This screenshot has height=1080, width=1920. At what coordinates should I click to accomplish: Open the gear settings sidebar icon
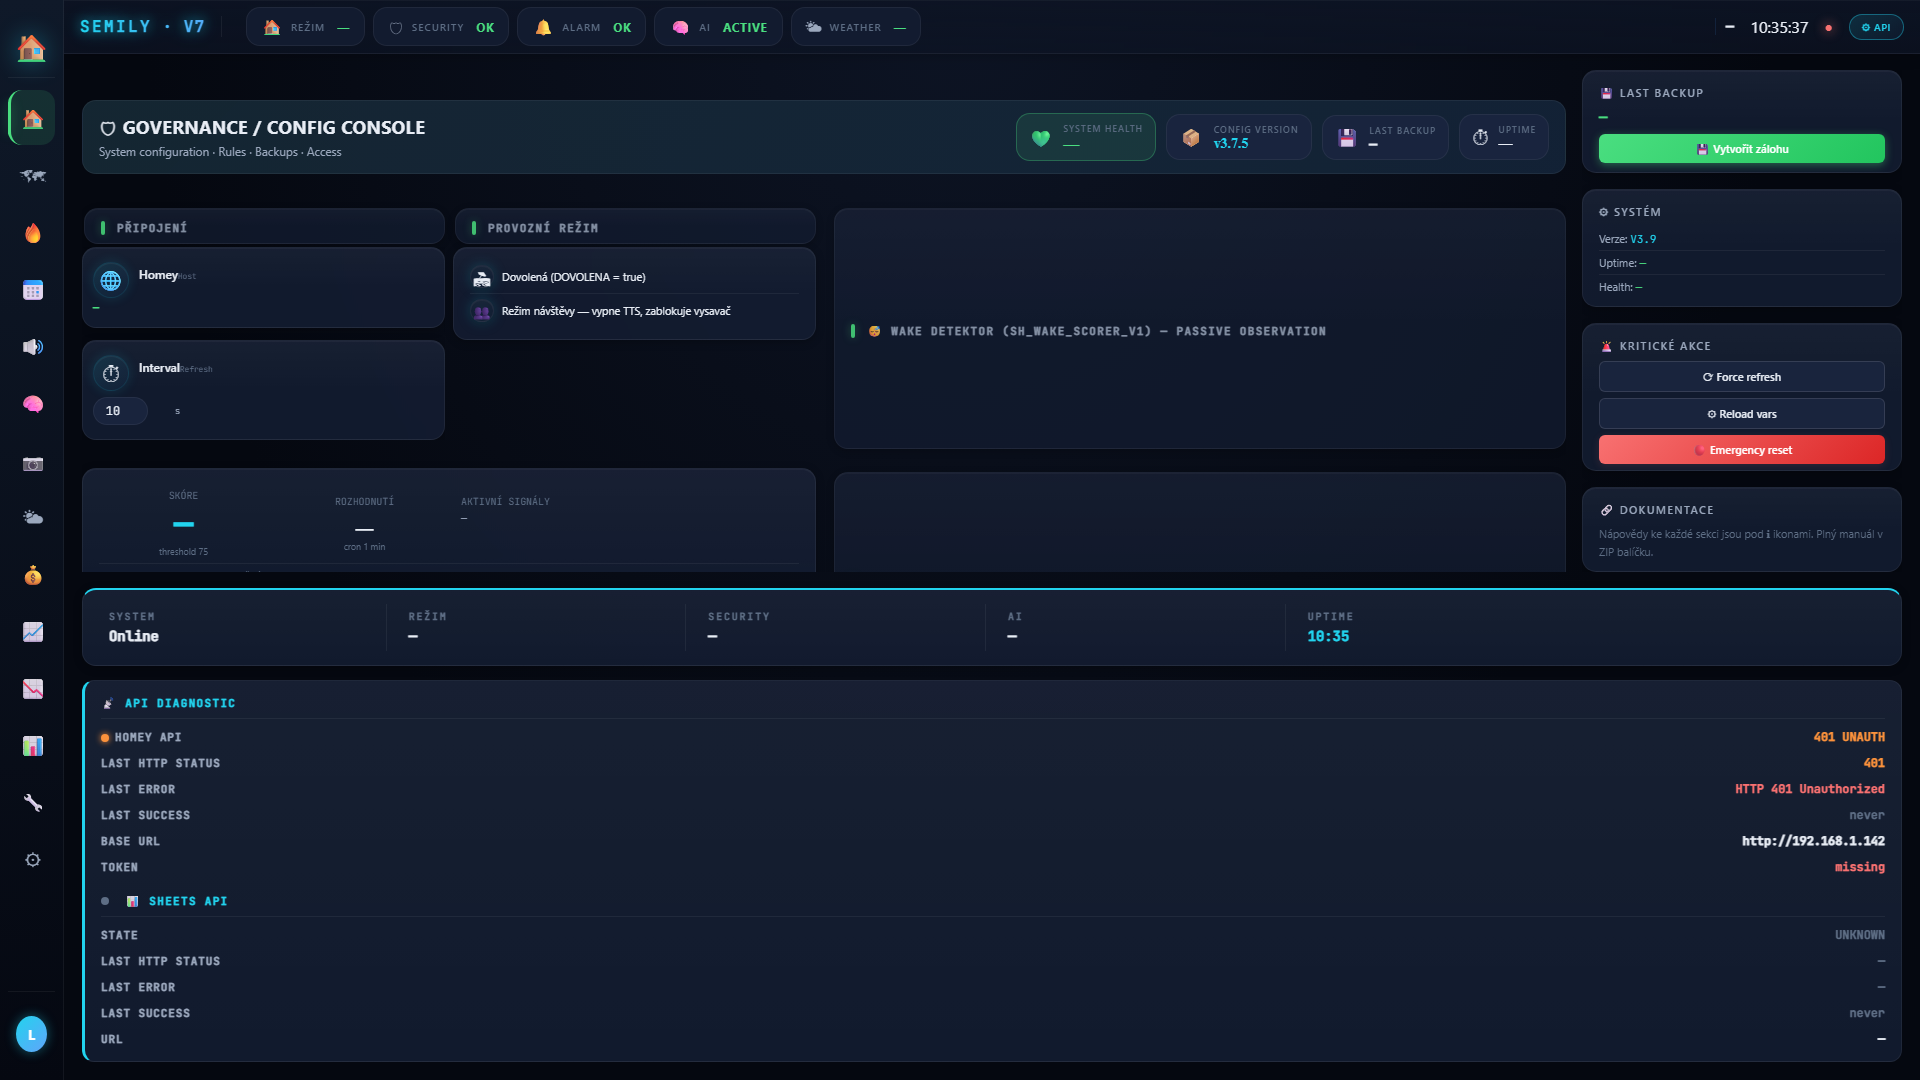(x=32, y=860)
